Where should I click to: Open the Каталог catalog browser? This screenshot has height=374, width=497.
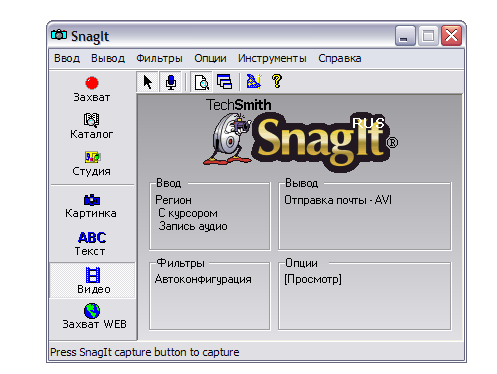coord(92,126)
